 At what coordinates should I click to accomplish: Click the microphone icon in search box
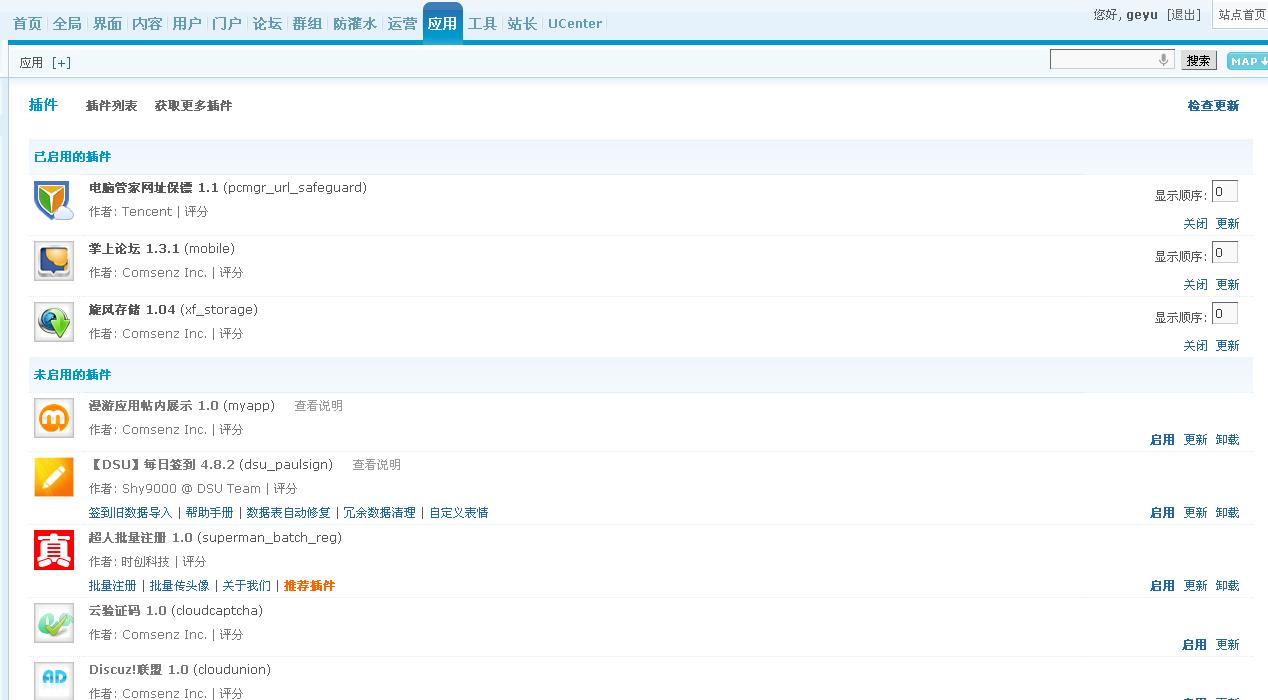[1163, 60]
